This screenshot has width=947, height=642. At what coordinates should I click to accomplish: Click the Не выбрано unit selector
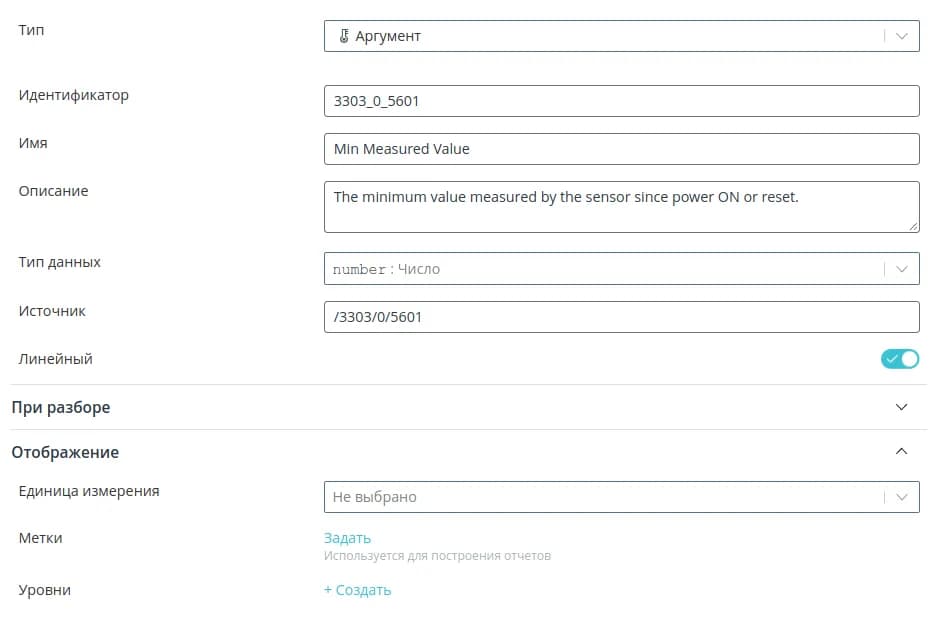[x=600, y=497]
